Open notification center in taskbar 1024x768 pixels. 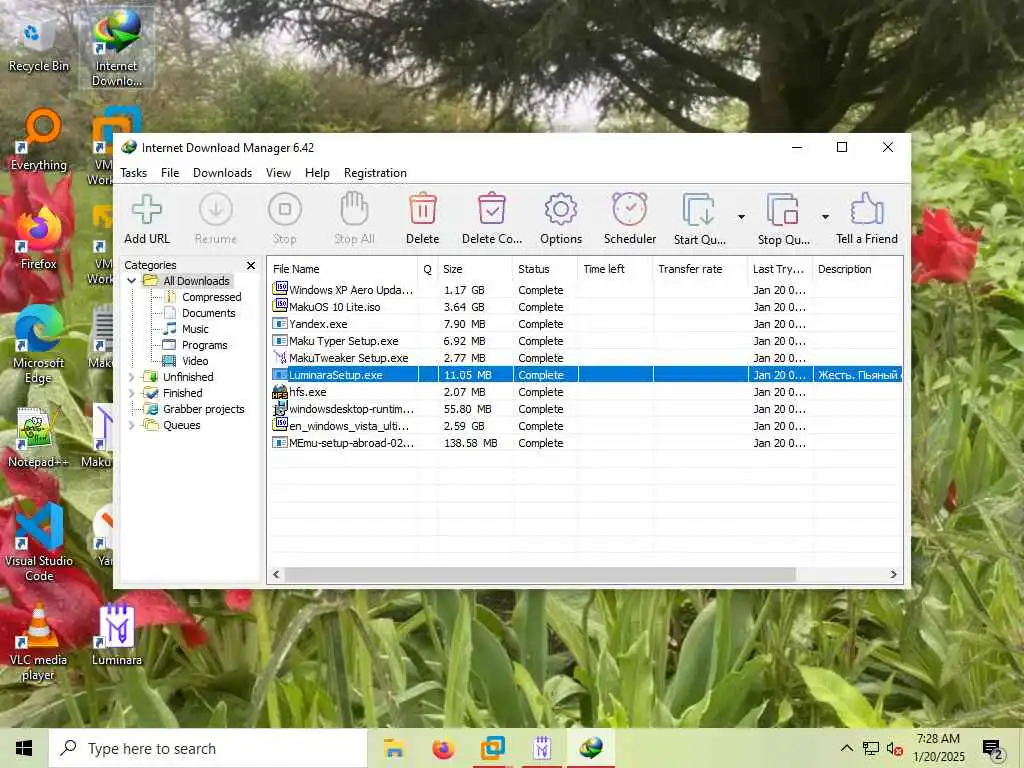992,748
